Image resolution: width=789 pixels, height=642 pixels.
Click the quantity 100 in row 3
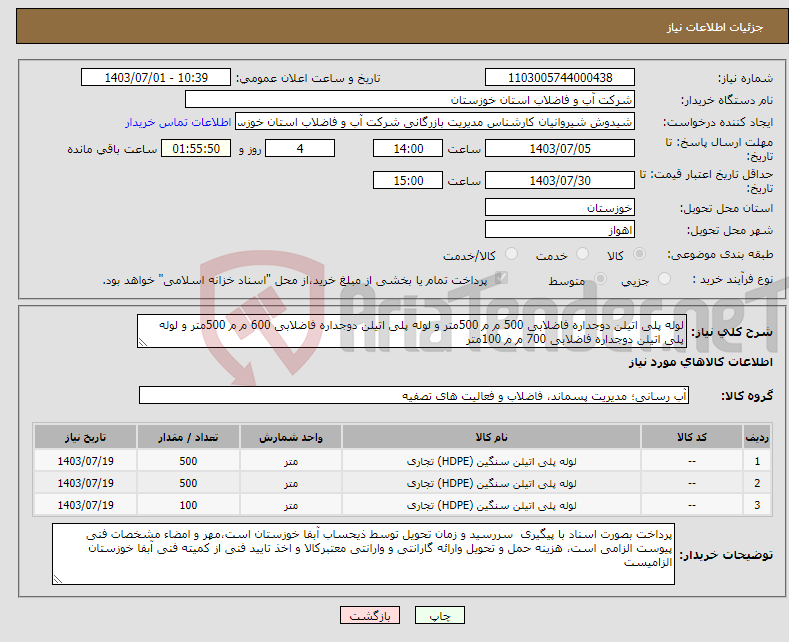(188, 505)
